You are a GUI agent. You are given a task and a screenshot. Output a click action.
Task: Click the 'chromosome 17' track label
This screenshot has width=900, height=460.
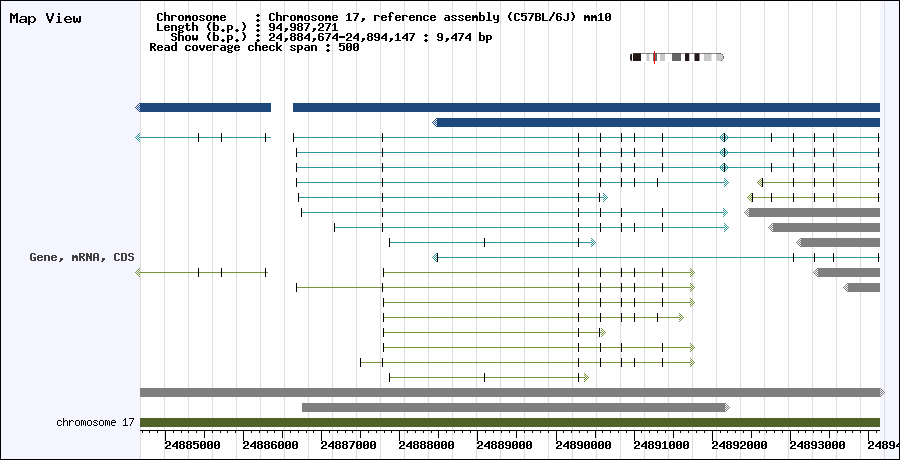pos(95,423)
